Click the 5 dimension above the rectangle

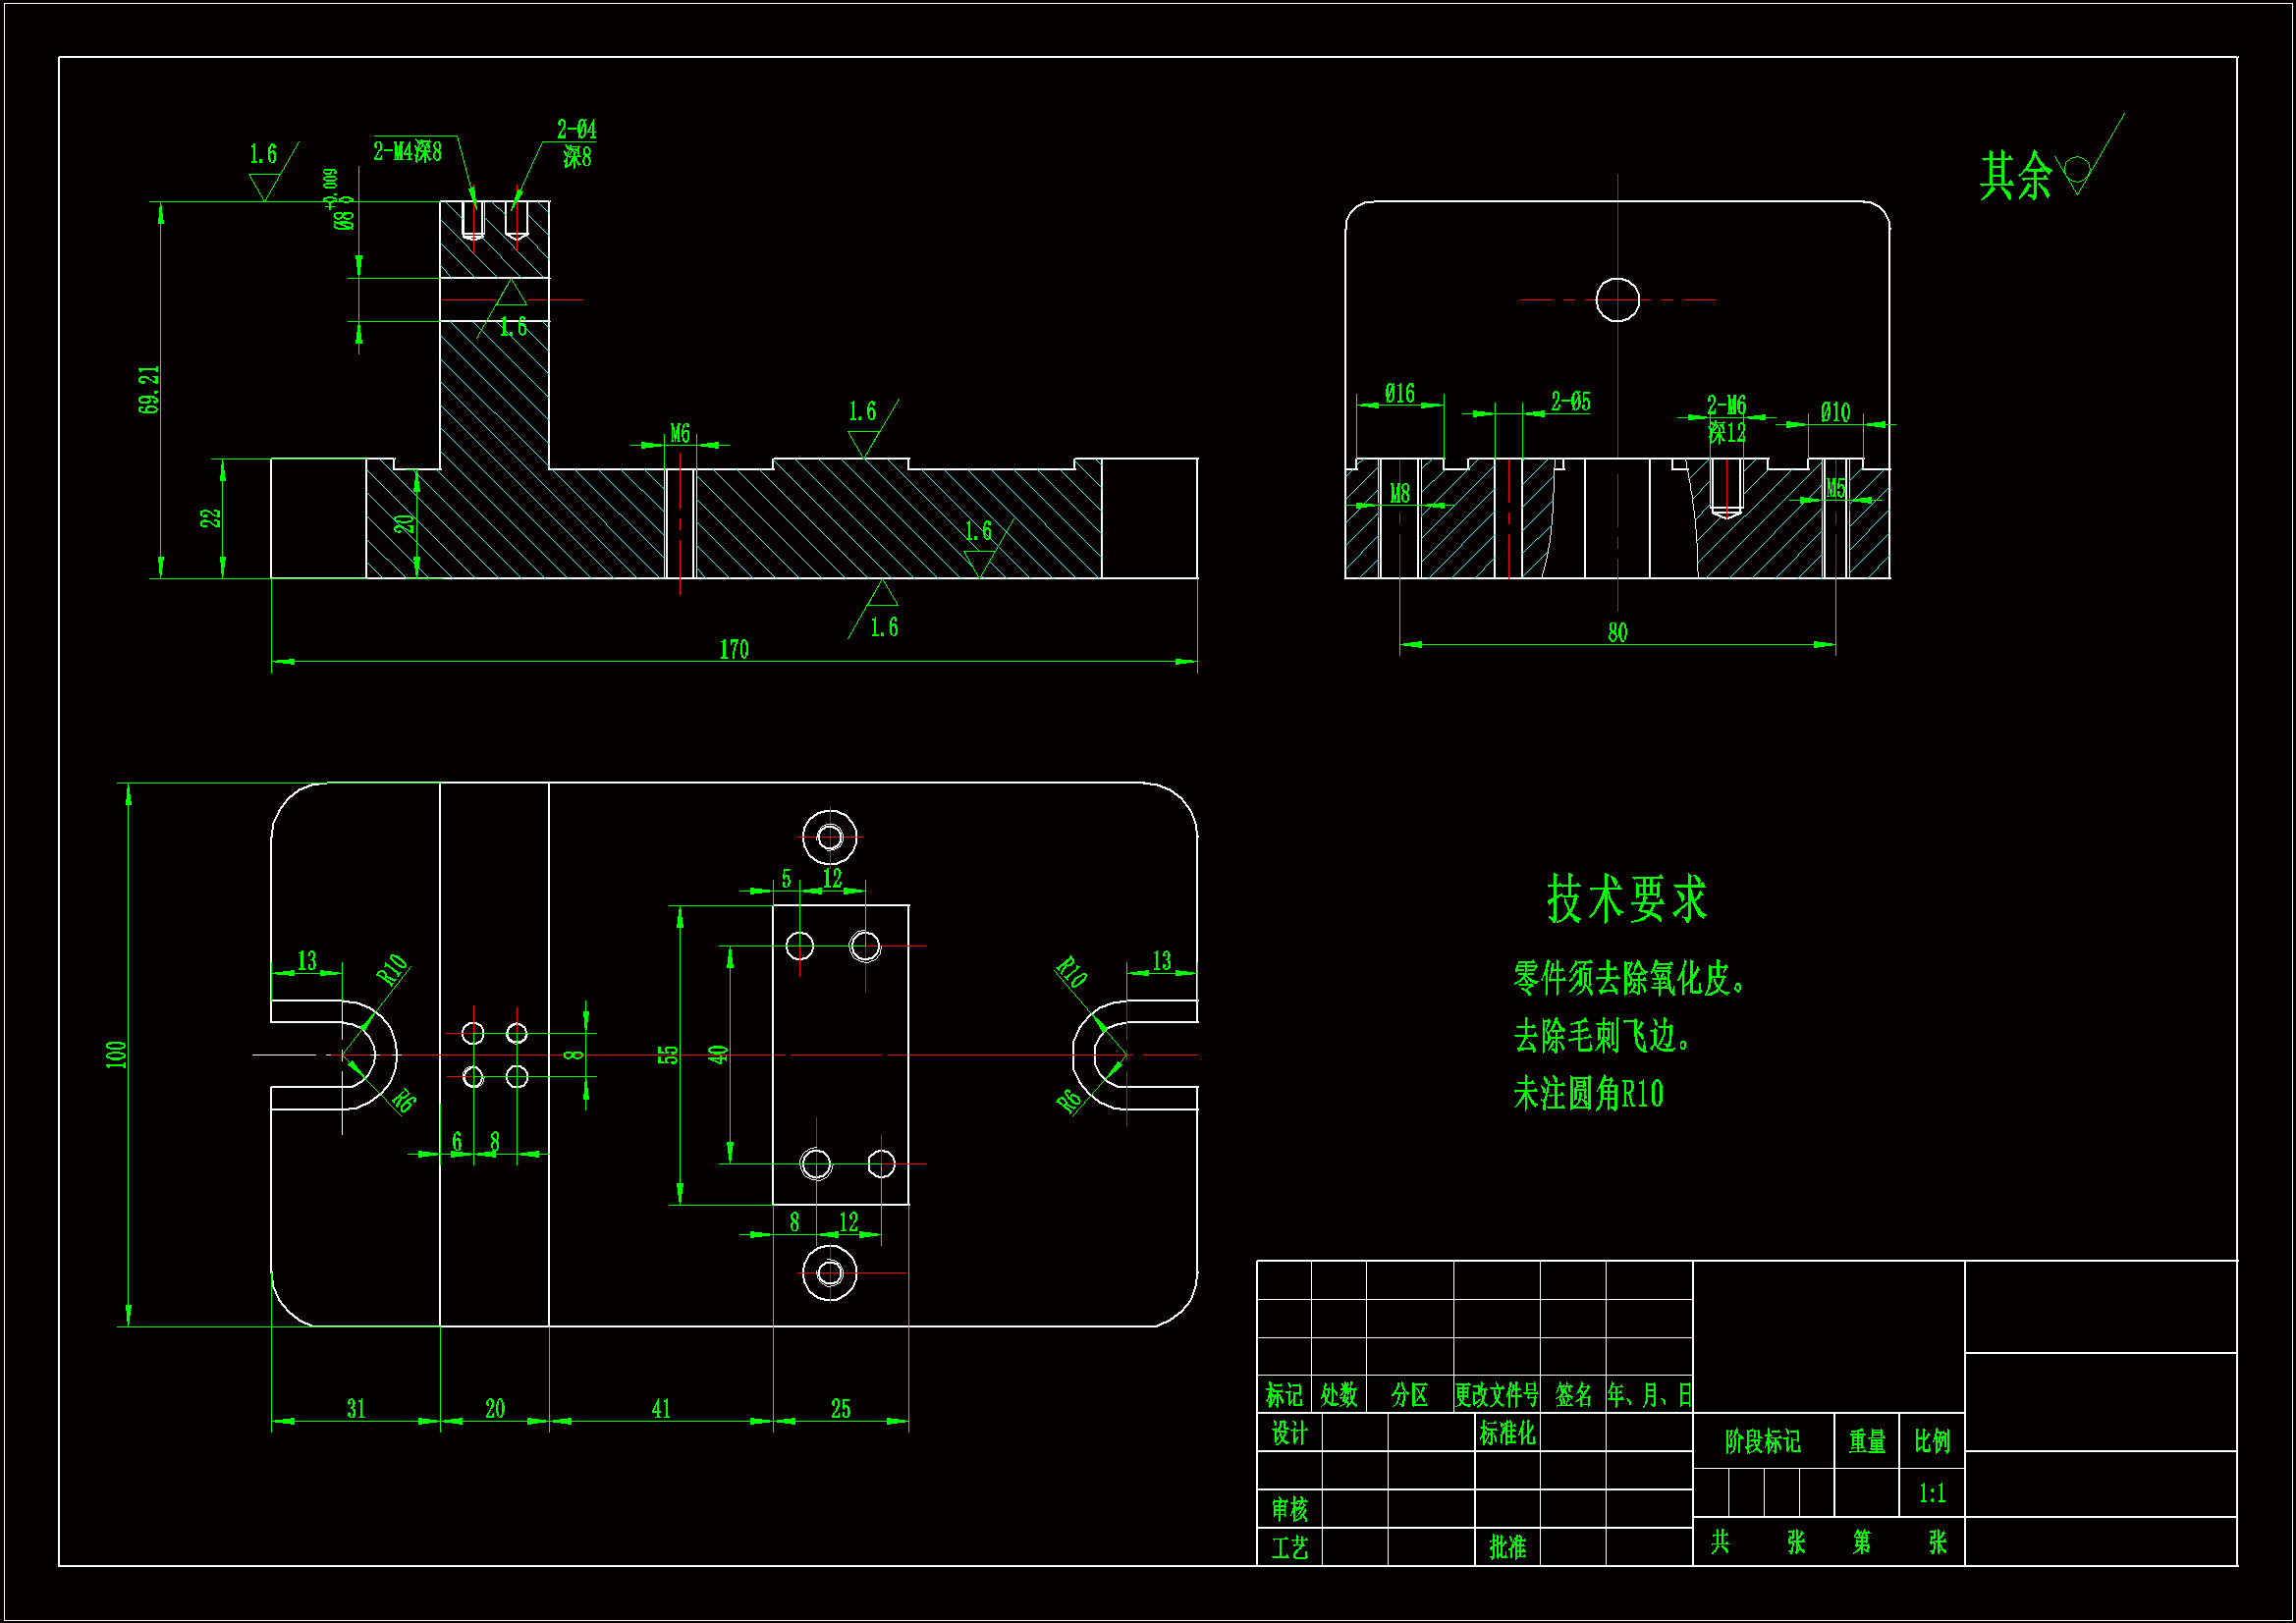pyautogui.click(x=787, y=878)
